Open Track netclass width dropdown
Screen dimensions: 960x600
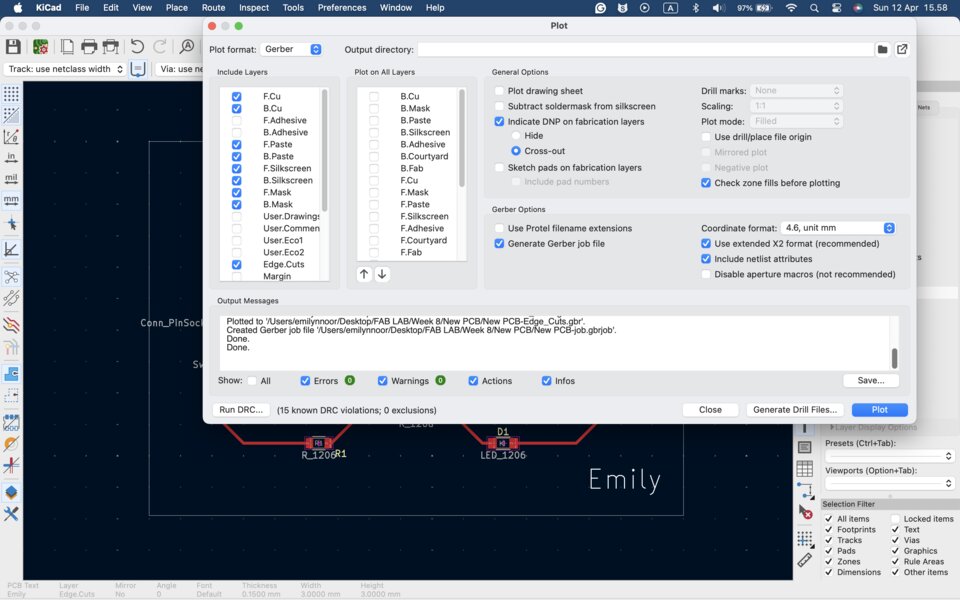pyautogui.click(x=65, y=69)
